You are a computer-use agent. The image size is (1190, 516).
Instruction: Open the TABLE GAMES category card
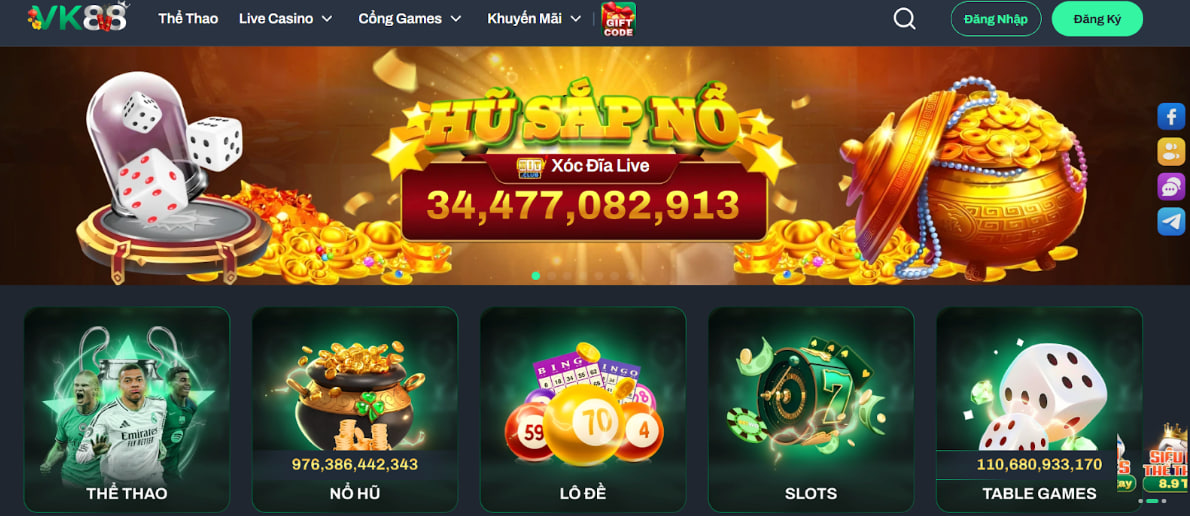pos(1039,410)
